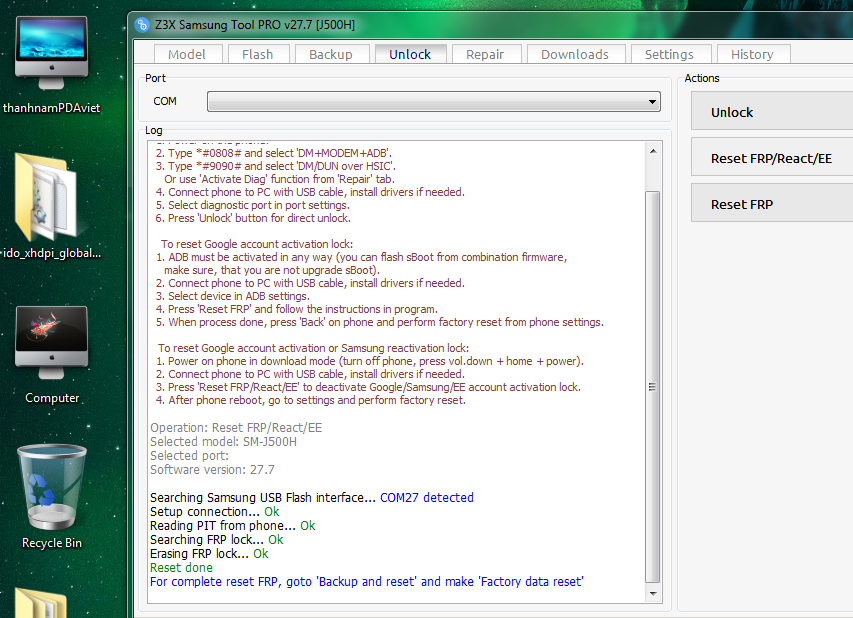
Task: Click 'After phone reboot' instruction line
Action: [x=311, y=400]
